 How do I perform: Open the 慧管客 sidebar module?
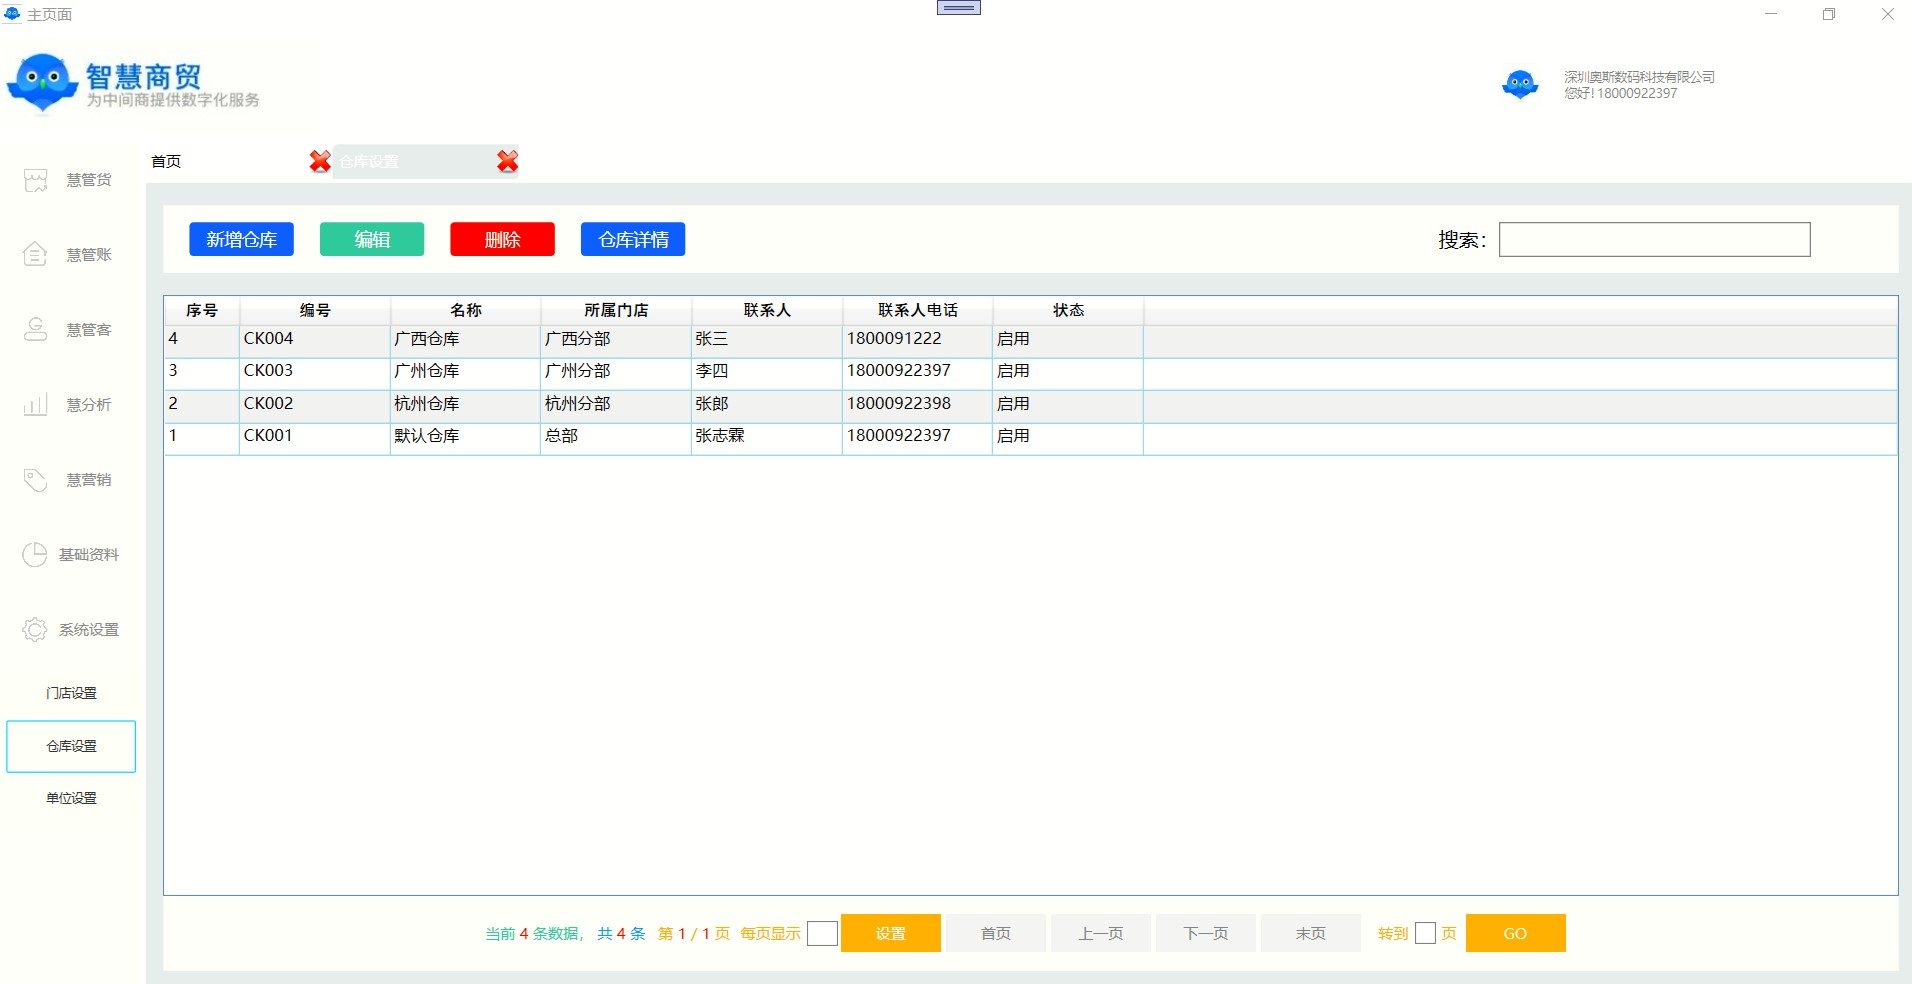coord(68,330)
